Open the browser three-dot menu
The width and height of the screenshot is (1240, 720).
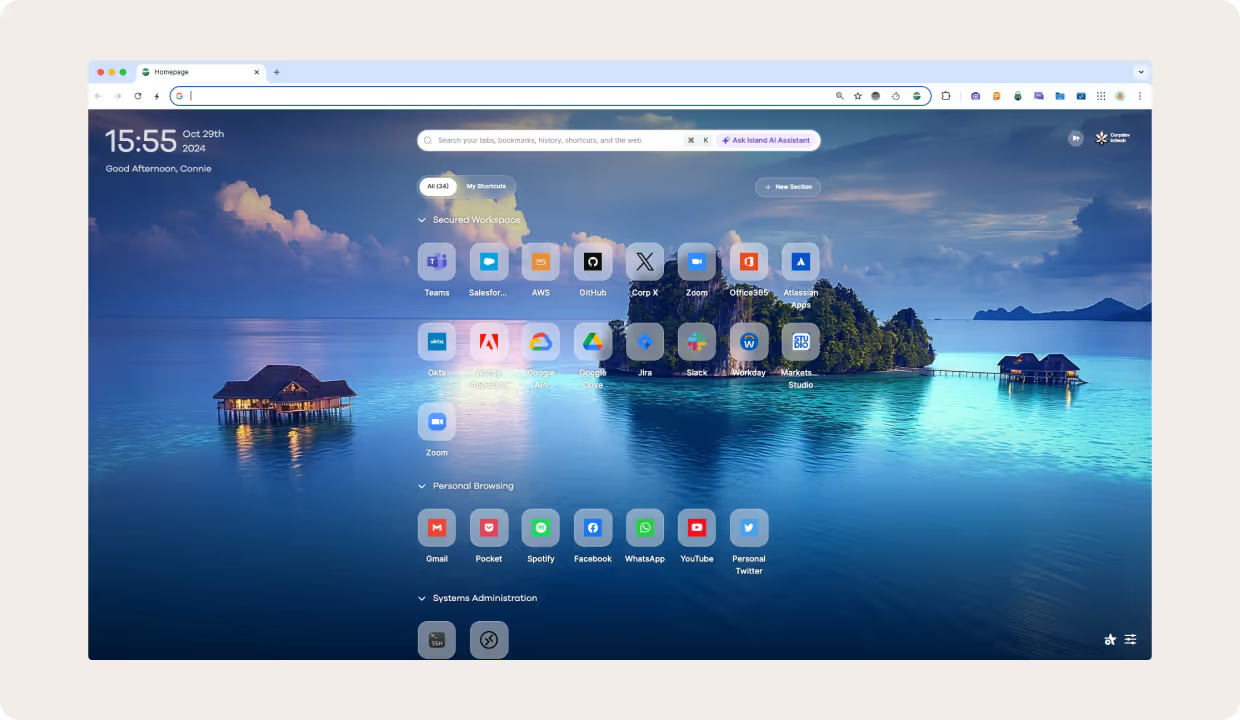(x=1140, y=96)
